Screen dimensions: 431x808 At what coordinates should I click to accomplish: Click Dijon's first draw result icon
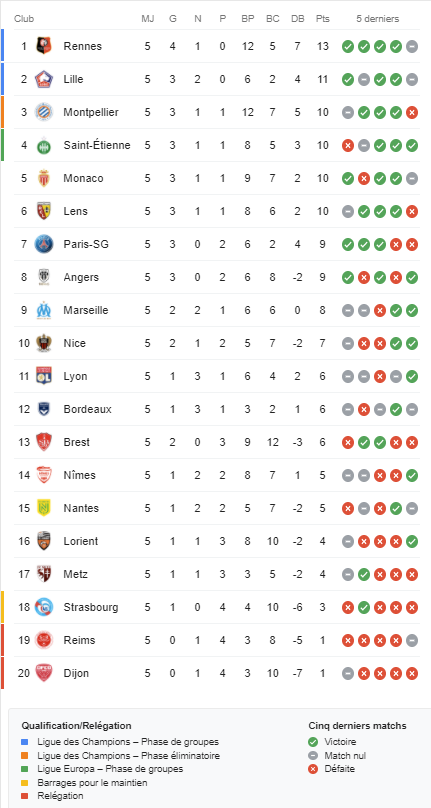point(348,673)
